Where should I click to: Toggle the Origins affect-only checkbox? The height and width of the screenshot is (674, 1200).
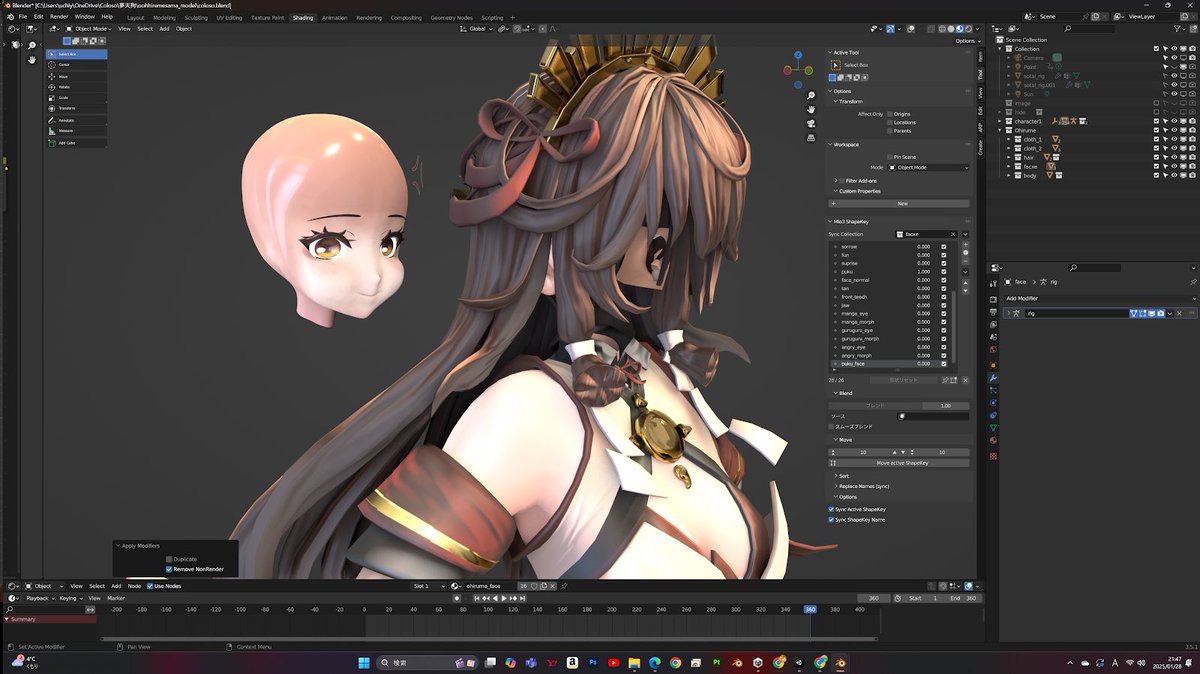(890, 114)
